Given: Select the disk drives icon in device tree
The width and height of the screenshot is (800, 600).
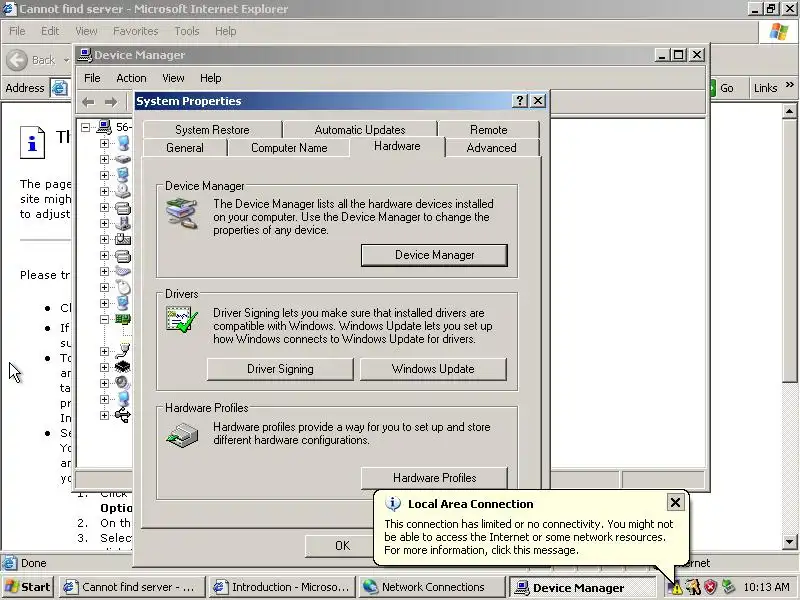Looking at the screenshot, I should click(x=122, y=159).
